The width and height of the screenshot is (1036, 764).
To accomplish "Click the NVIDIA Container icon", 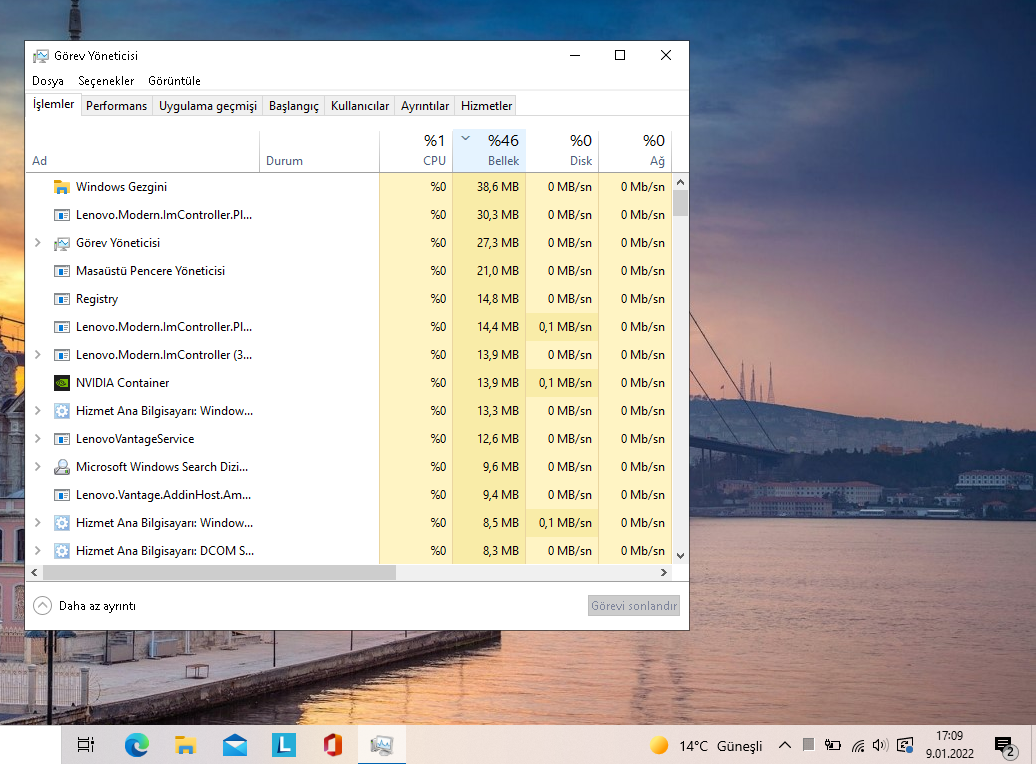I will coord(61,383).
